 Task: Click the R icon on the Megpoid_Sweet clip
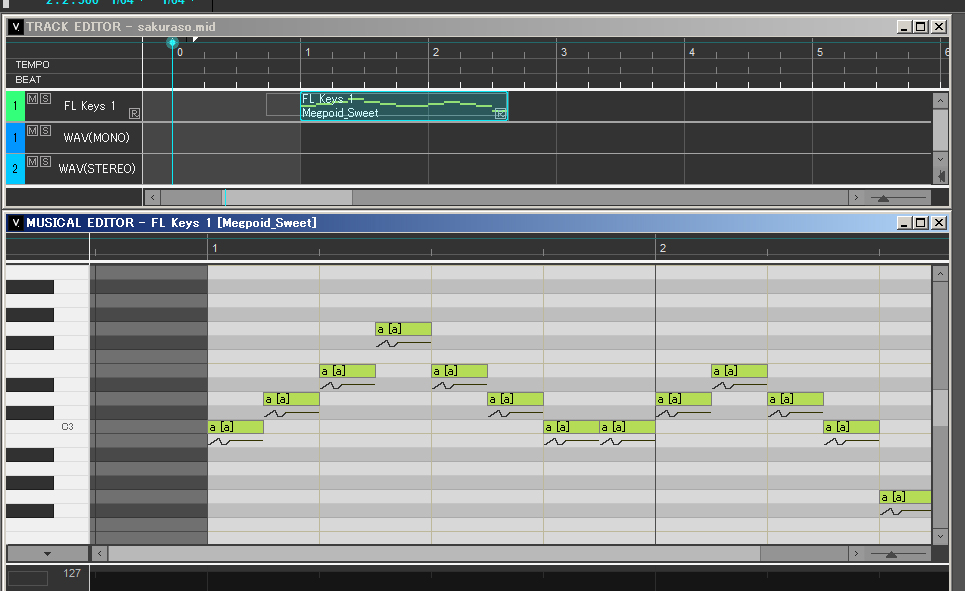500,113
